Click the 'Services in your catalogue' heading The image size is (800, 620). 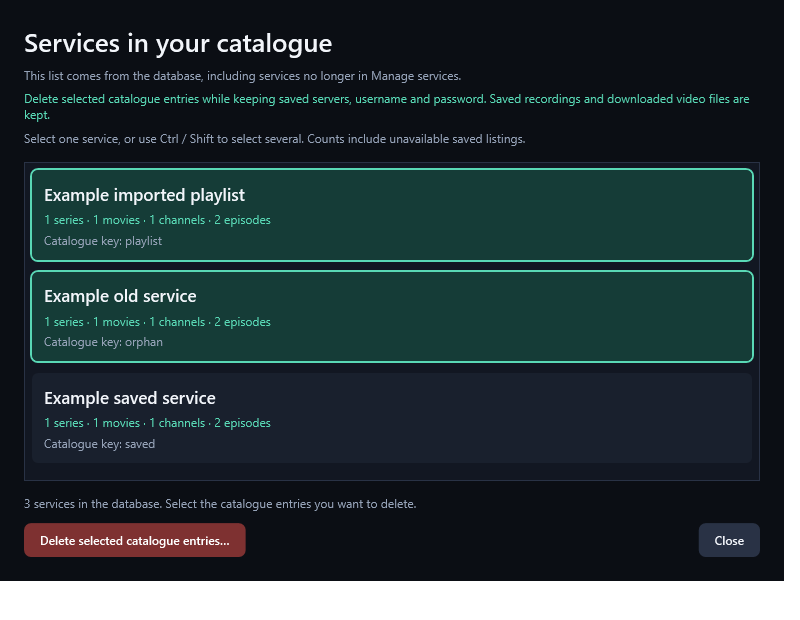[x=178, y=43]
